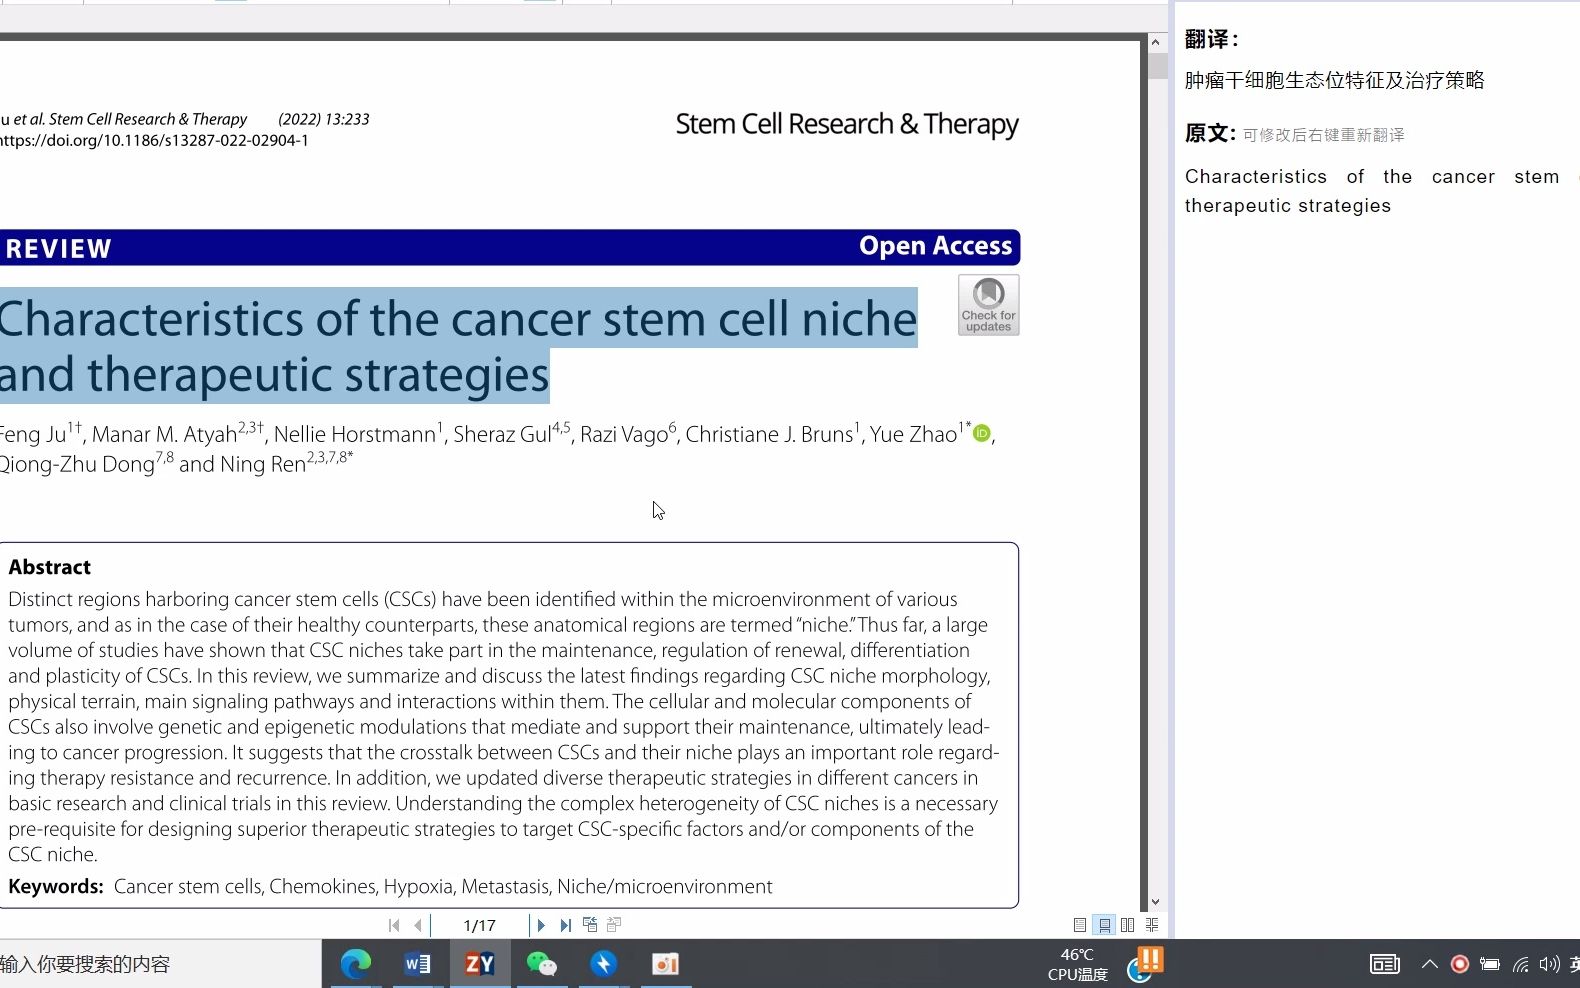This screenshot has width=1580, height=988.
Task: Open the news and interests taskbar icon
Action: tap(1385, 964)
